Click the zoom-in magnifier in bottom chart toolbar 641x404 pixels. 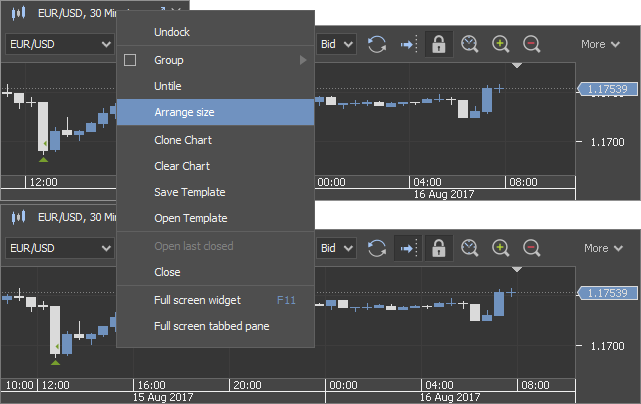[500, 248]
